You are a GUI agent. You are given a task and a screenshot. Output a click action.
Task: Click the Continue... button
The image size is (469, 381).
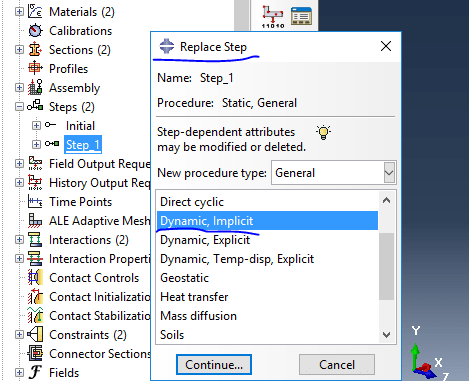(x=214, y=365)
